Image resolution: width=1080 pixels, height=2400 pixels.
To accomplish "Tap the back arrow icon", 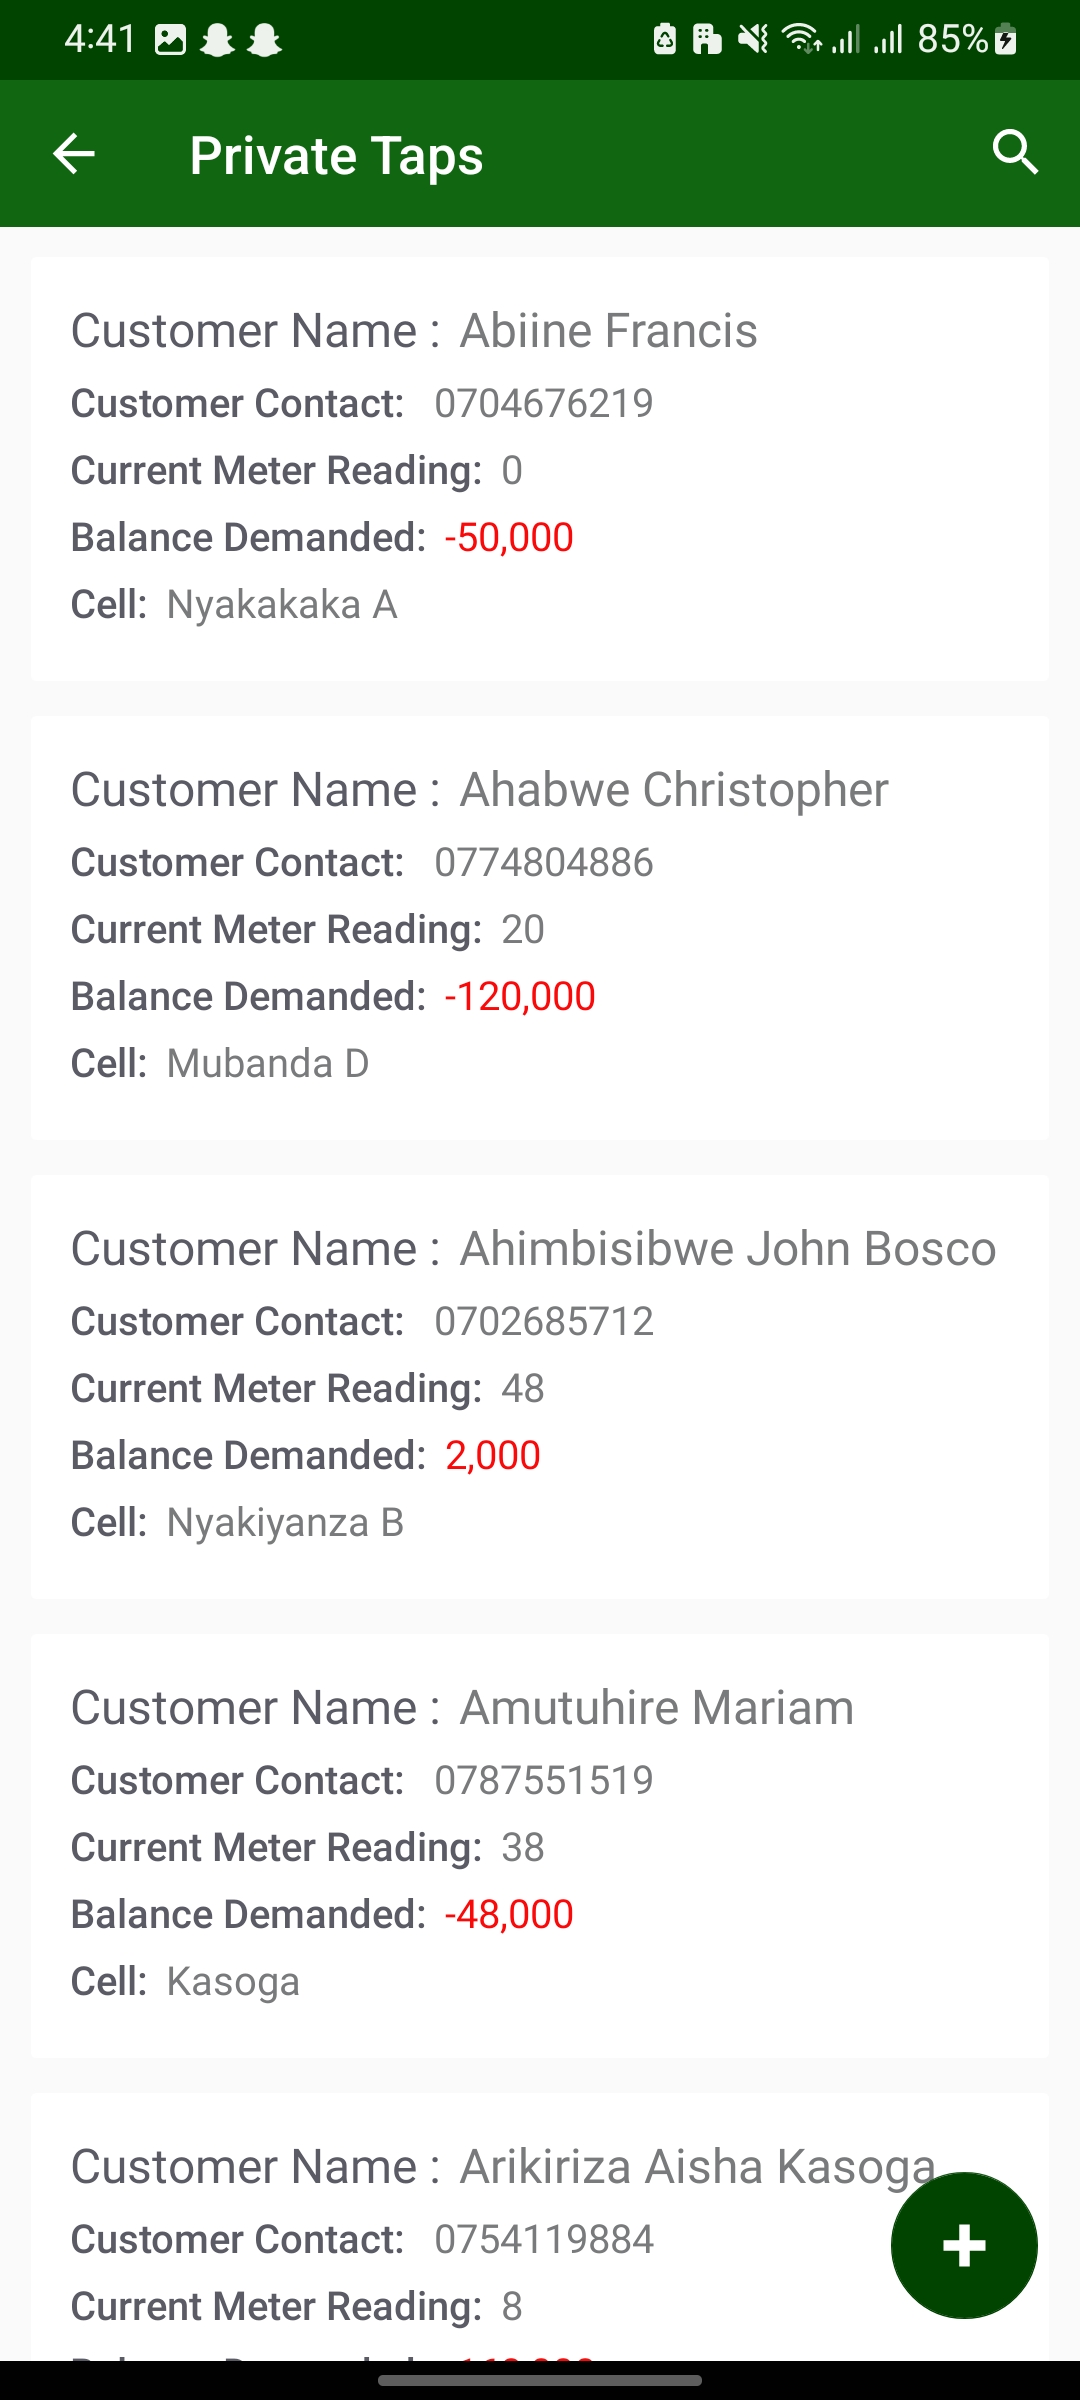I will tap(73, 154).
